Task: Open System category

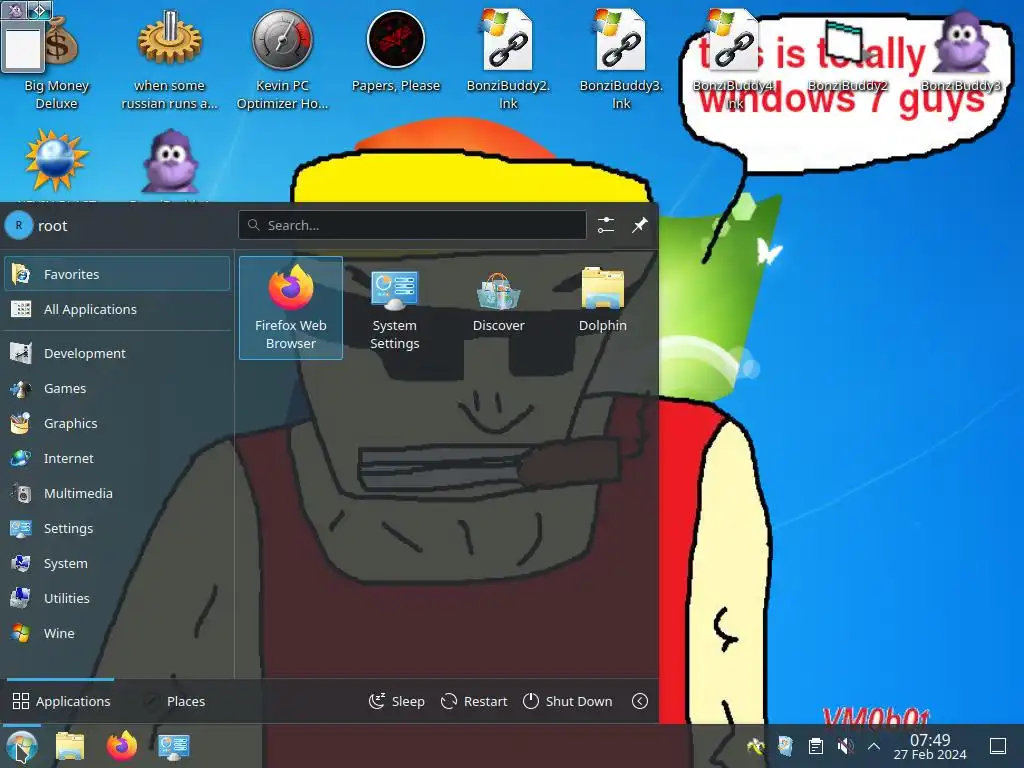Action: (x=117, y=564)
